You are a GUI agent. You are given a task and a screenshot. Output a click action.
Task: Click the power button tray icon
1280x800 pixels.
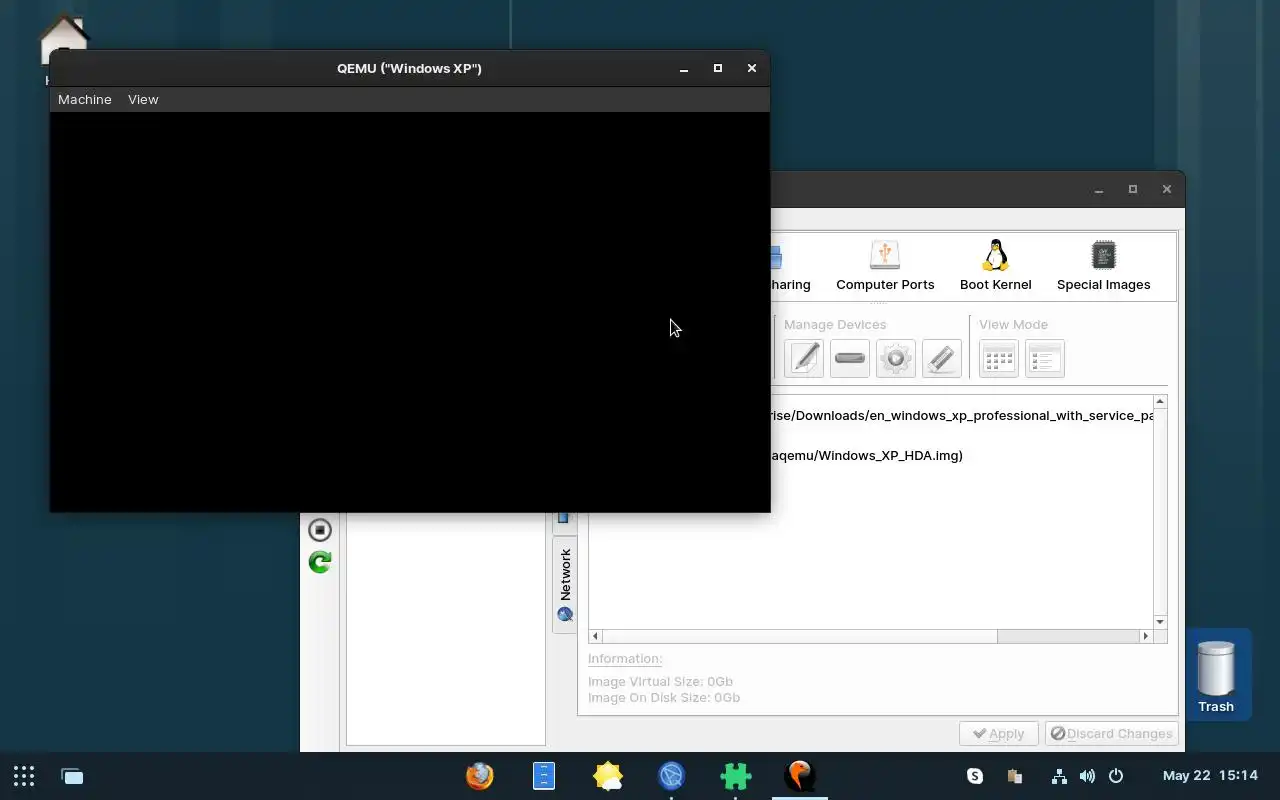[x=1116, y=776]
